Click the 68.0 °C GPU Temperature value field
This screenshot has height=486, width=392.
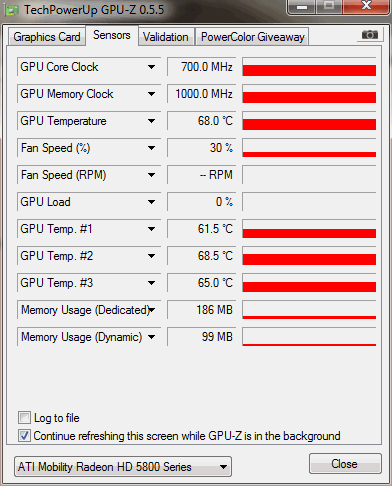click(202, 121)
